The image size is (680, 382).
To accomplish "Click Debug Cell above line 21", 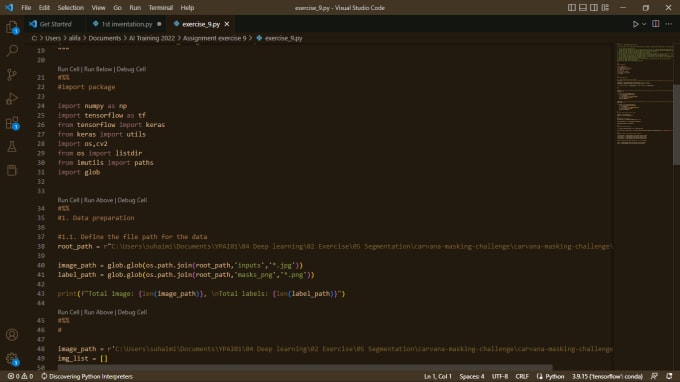I will (131, 69).
